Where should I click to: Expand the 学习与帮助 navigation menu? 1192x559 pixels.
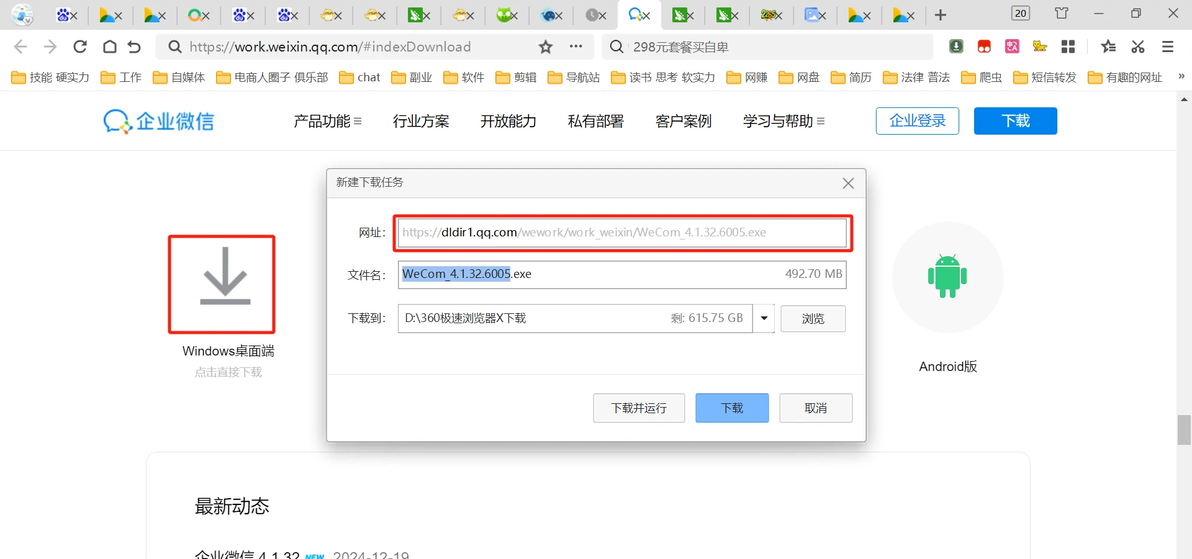click(784, 121)
